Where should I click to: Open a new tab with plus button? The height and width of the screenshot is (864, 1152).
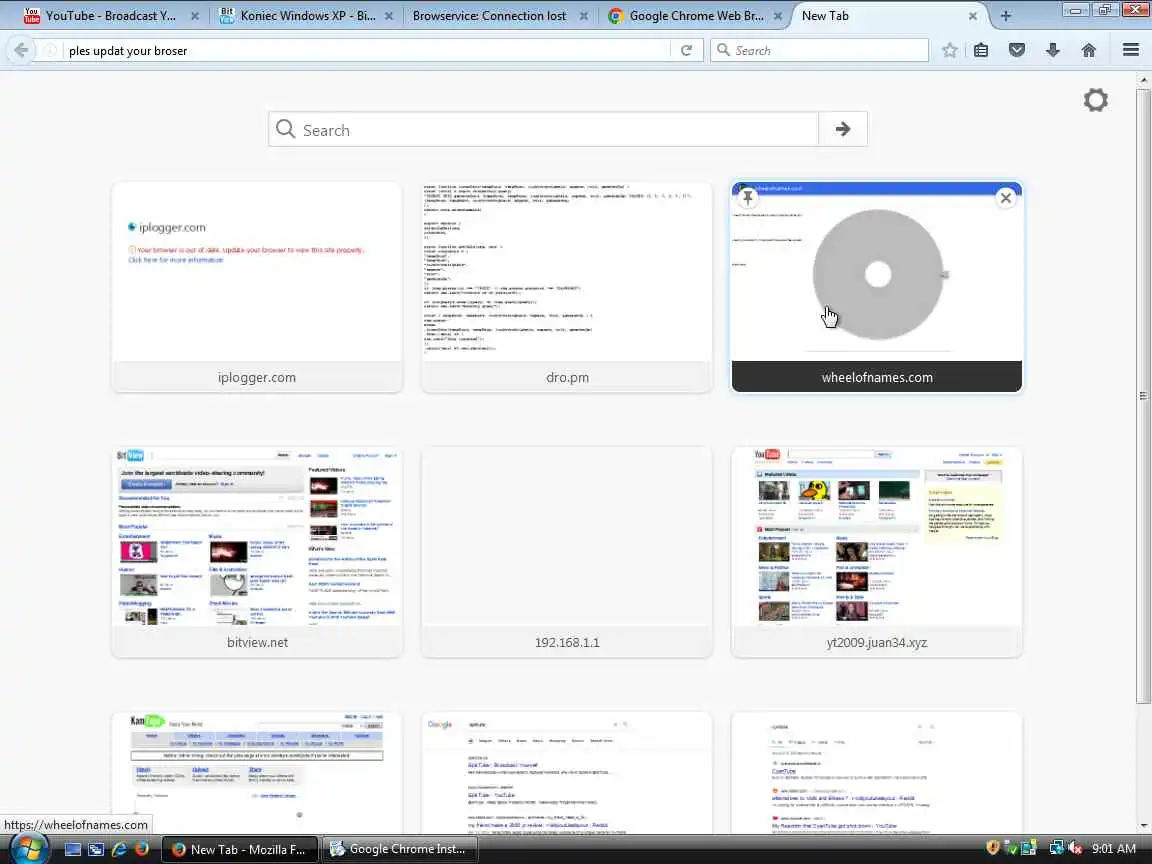[1006, 15]
